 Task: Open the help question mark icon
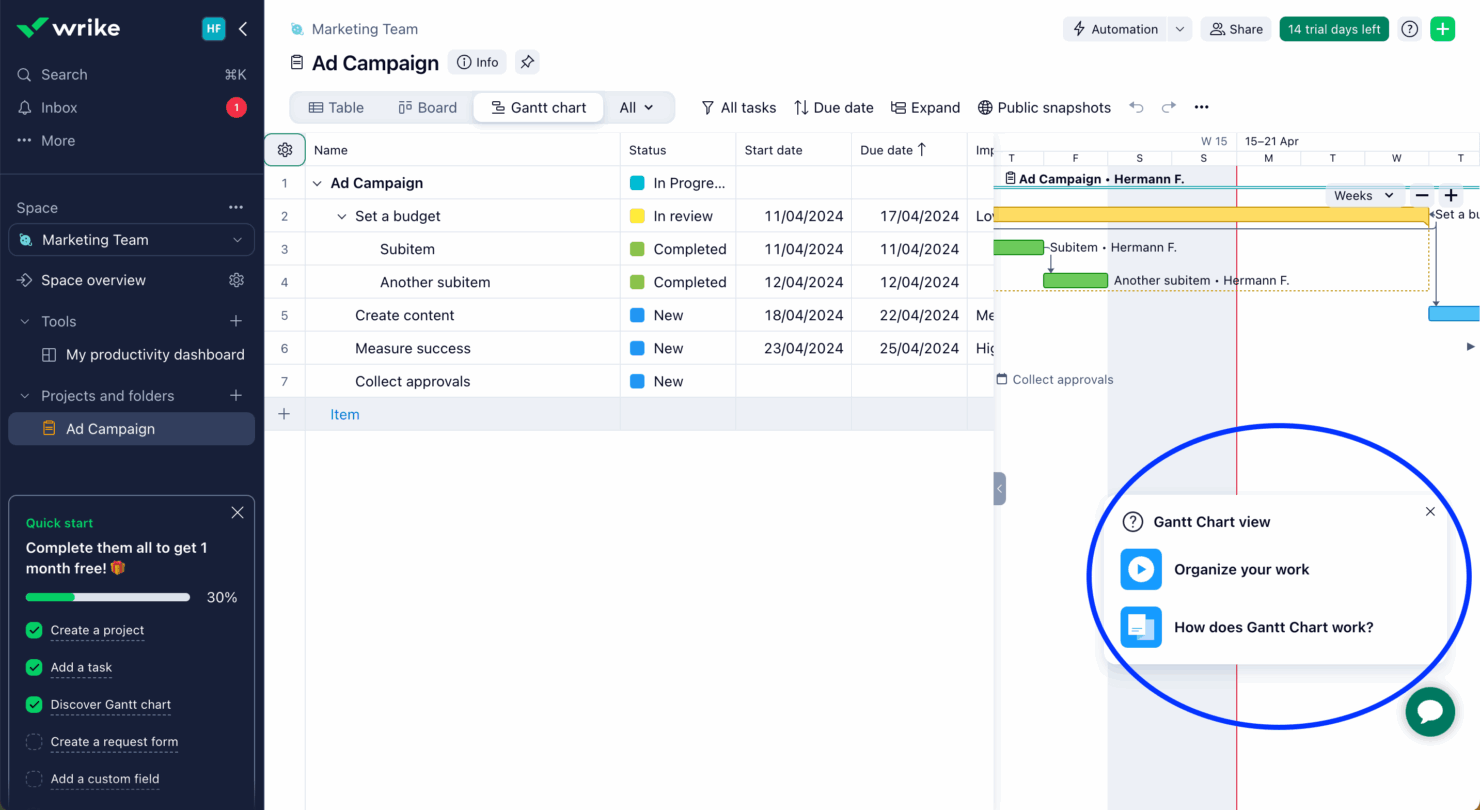[x=1409, y=29]
